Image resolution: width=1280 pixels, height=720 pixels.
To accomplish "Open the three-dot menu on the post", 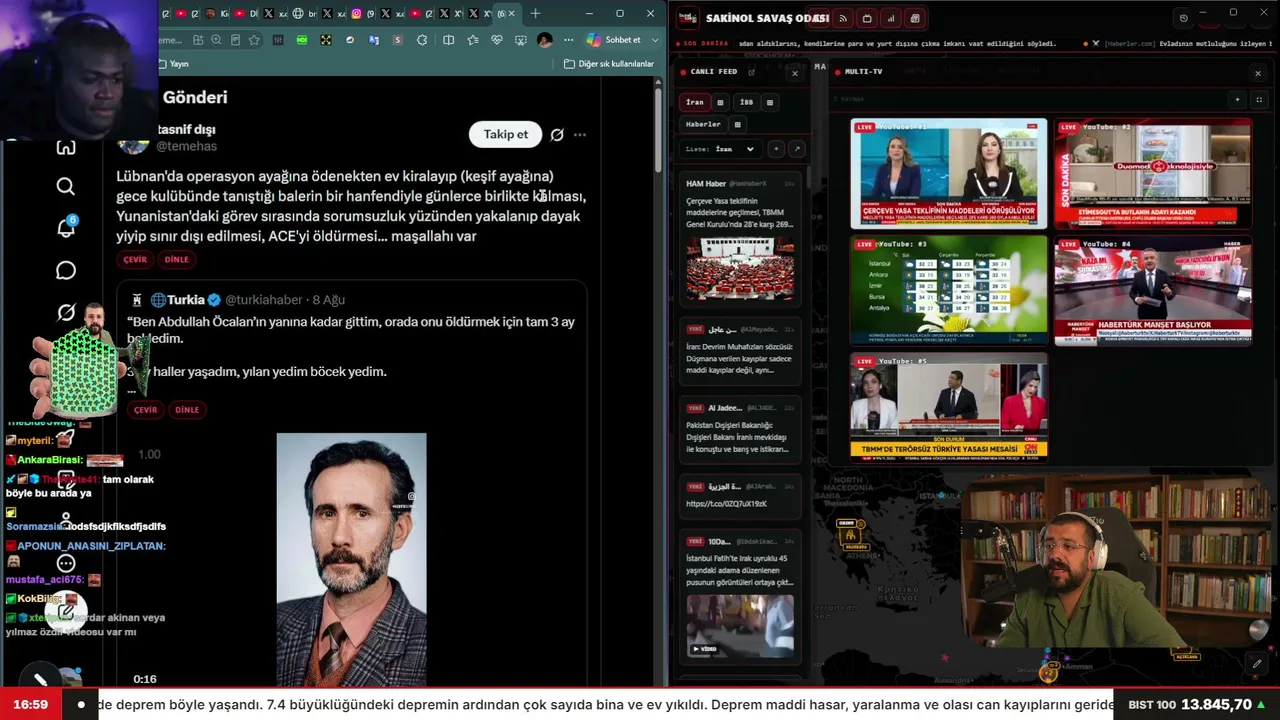I will point(580,134).
